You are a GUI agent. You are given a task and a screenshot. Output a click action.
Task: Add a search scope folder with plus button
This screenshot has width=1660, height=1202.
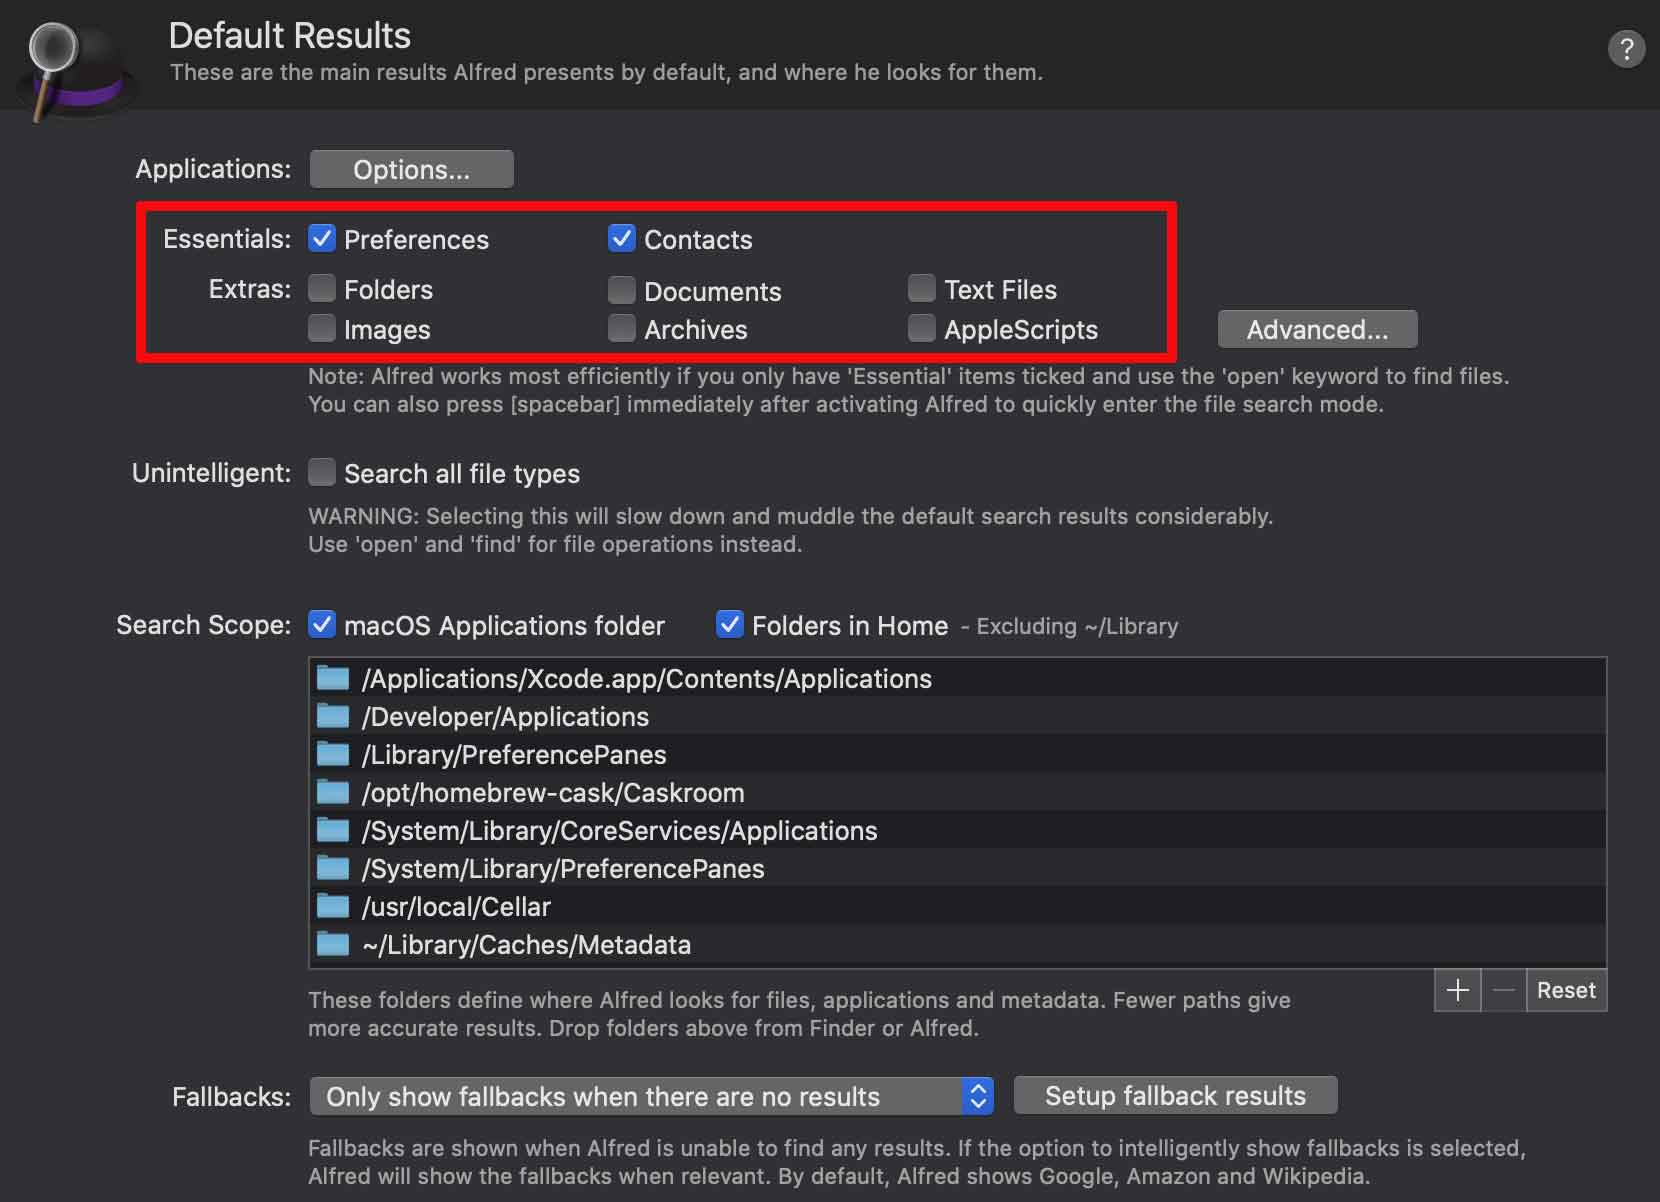[x=1458, y=990]
